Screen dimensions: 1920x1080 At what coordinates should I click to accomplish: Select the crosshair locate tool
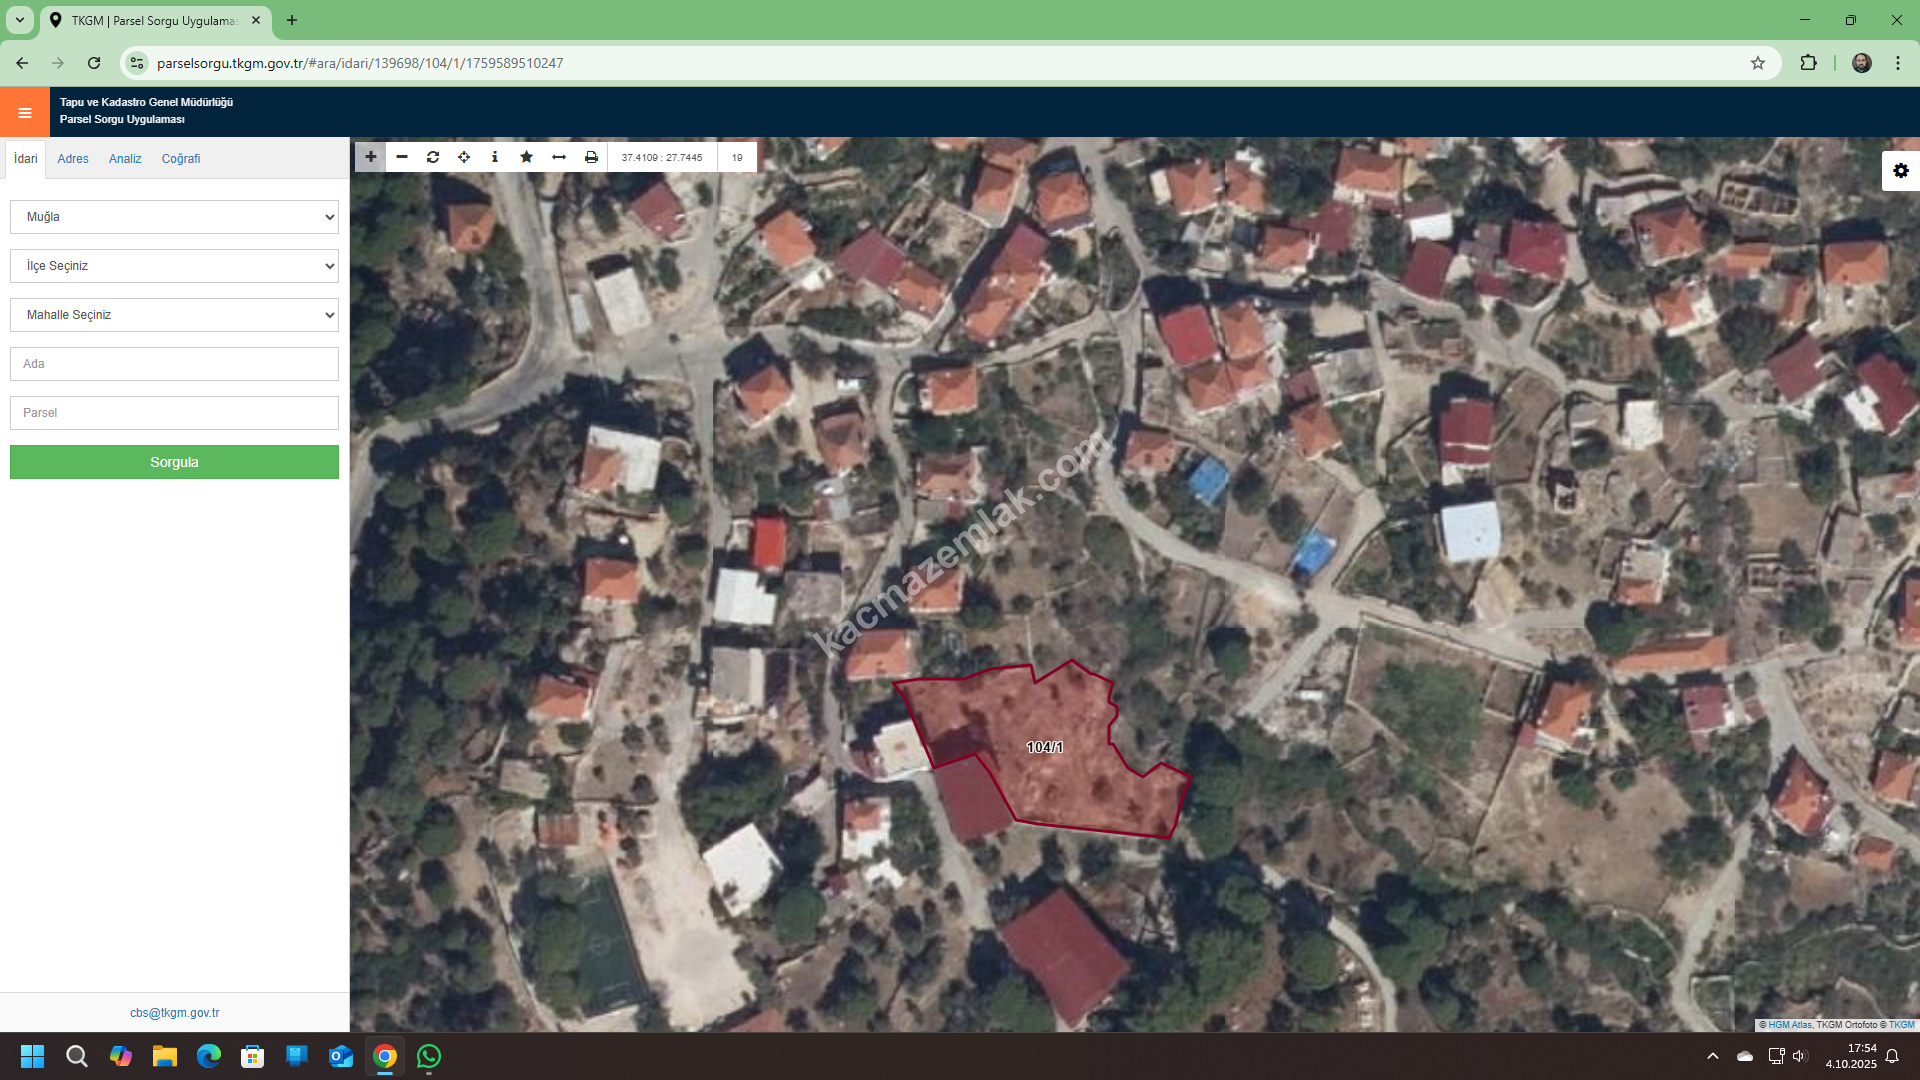pos(464,157)
